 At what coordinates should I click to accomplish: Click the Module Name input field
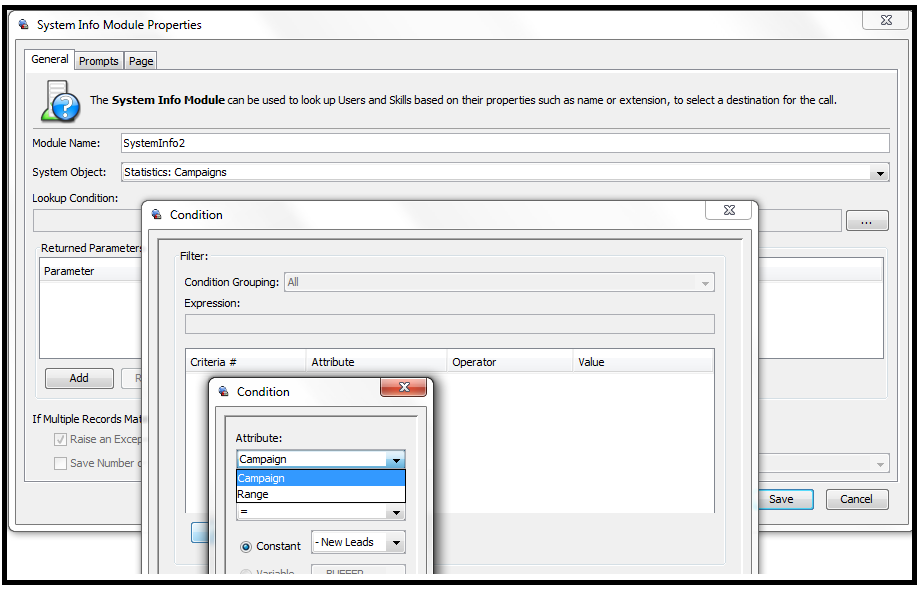400,142
